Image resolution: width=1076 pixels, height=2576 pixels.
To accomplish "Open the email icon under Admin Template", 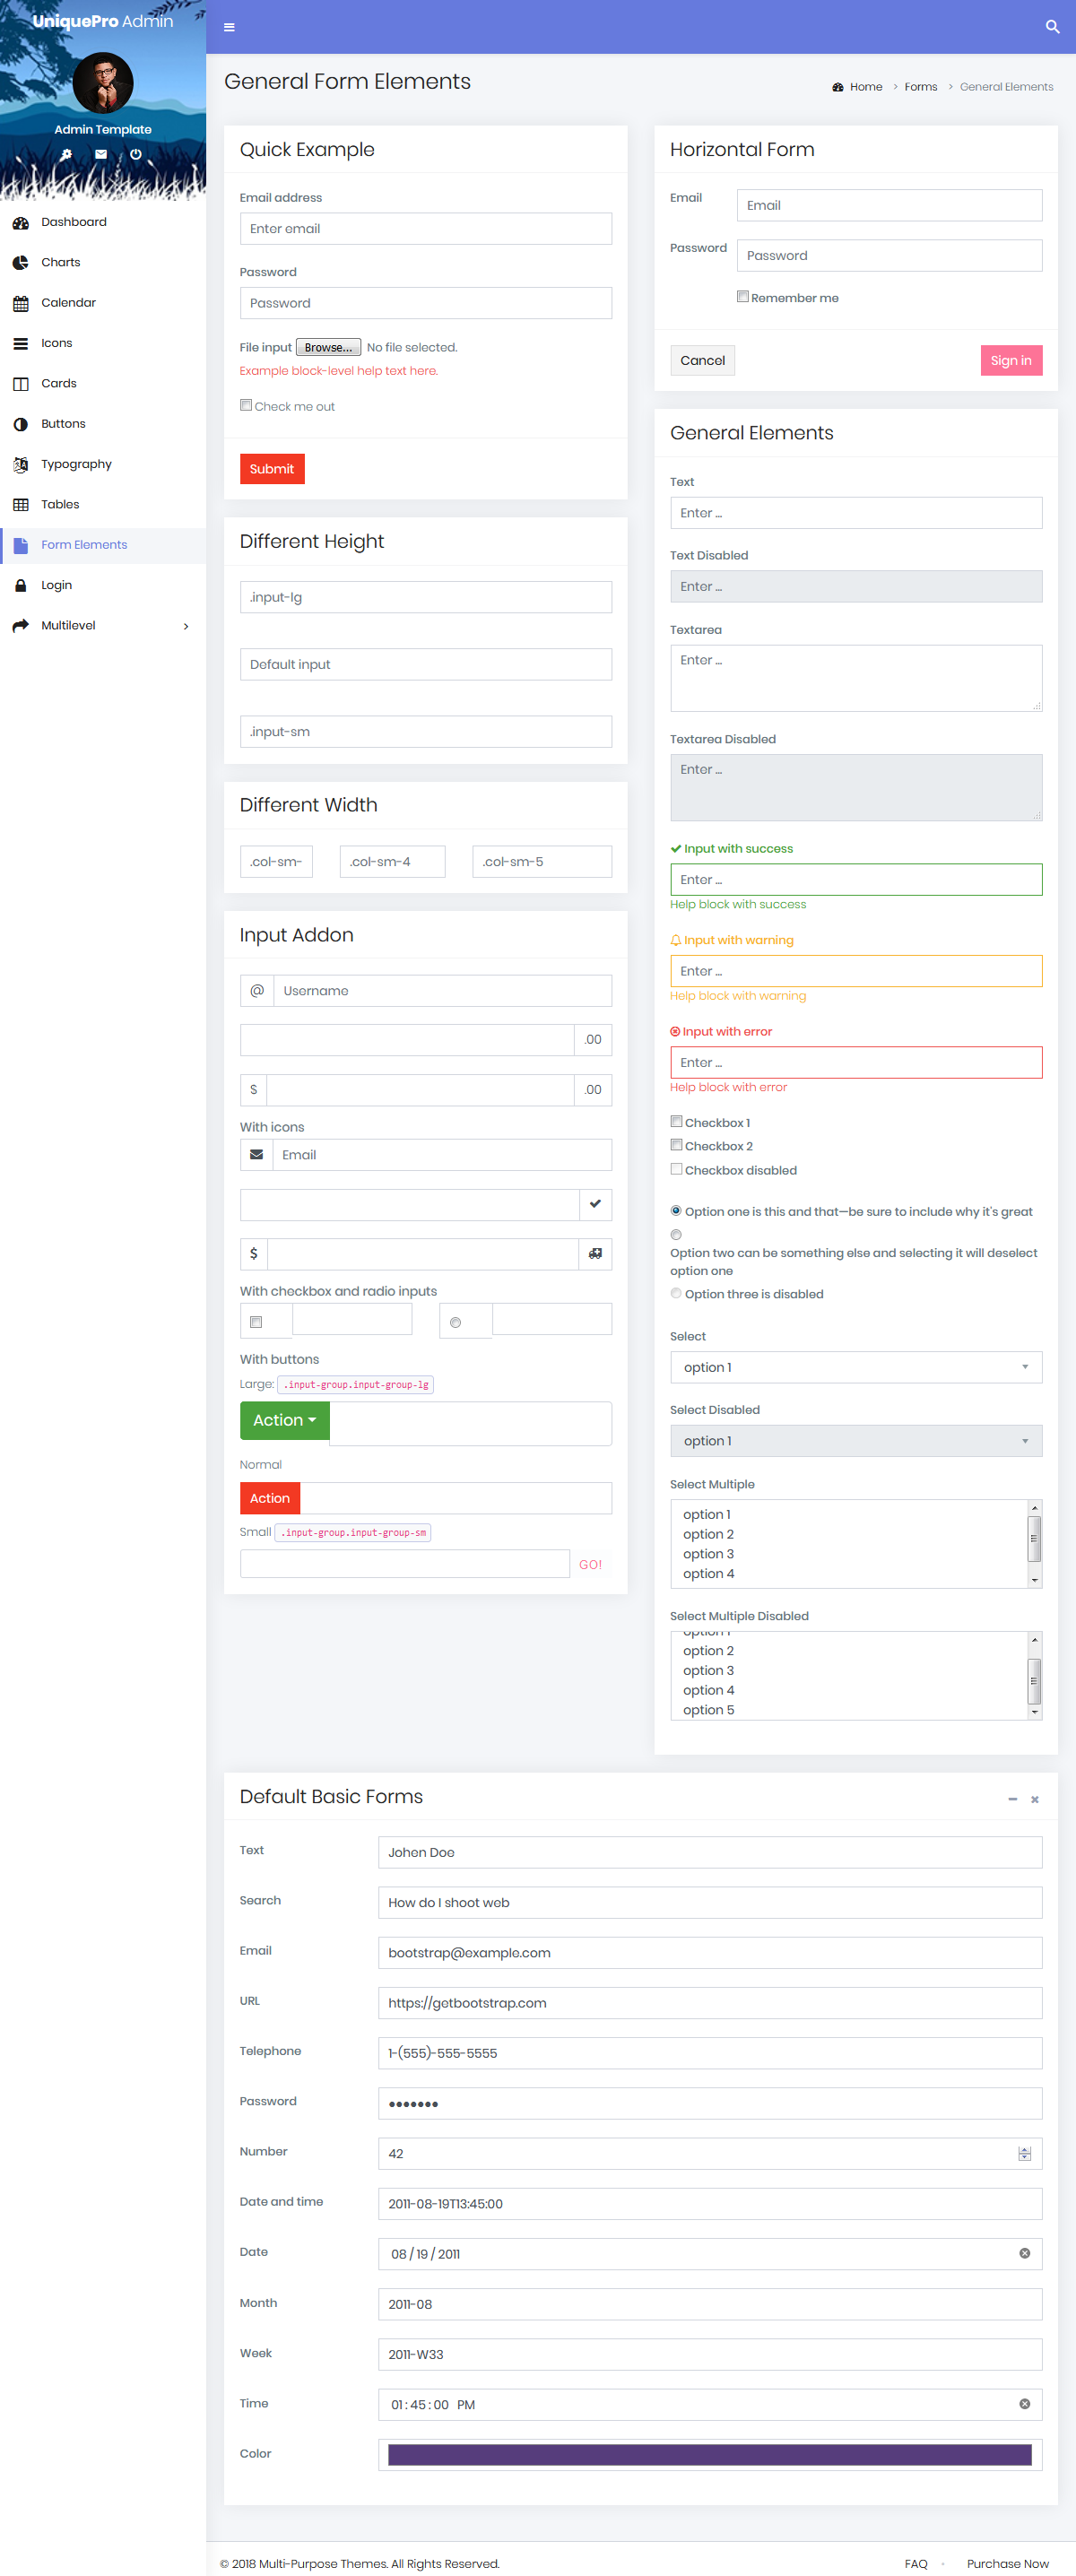I will tap(100, 154).
